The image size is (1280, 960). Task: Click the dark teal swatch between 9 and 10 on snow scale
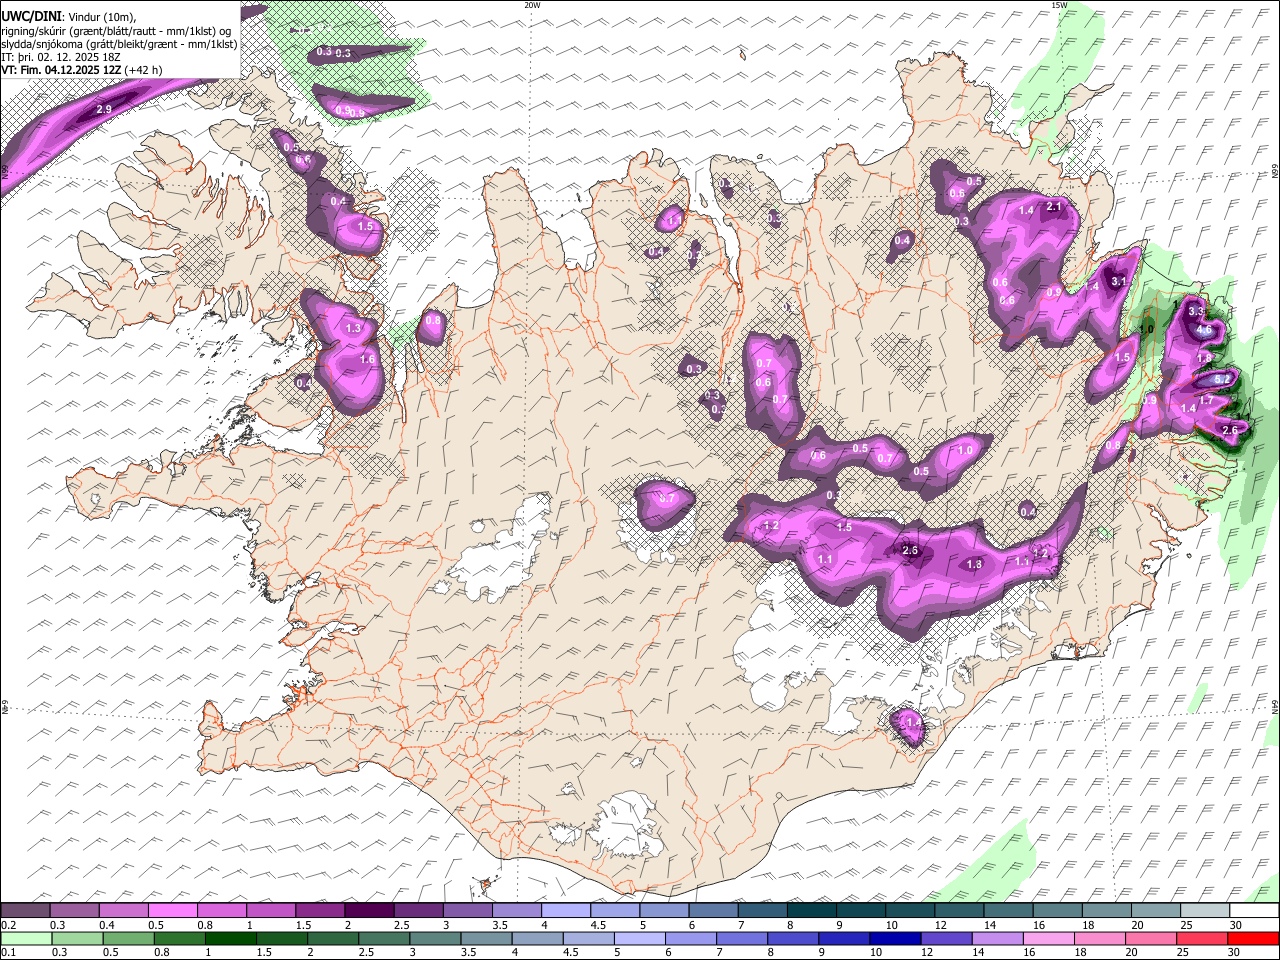click(x=861, y=911)
